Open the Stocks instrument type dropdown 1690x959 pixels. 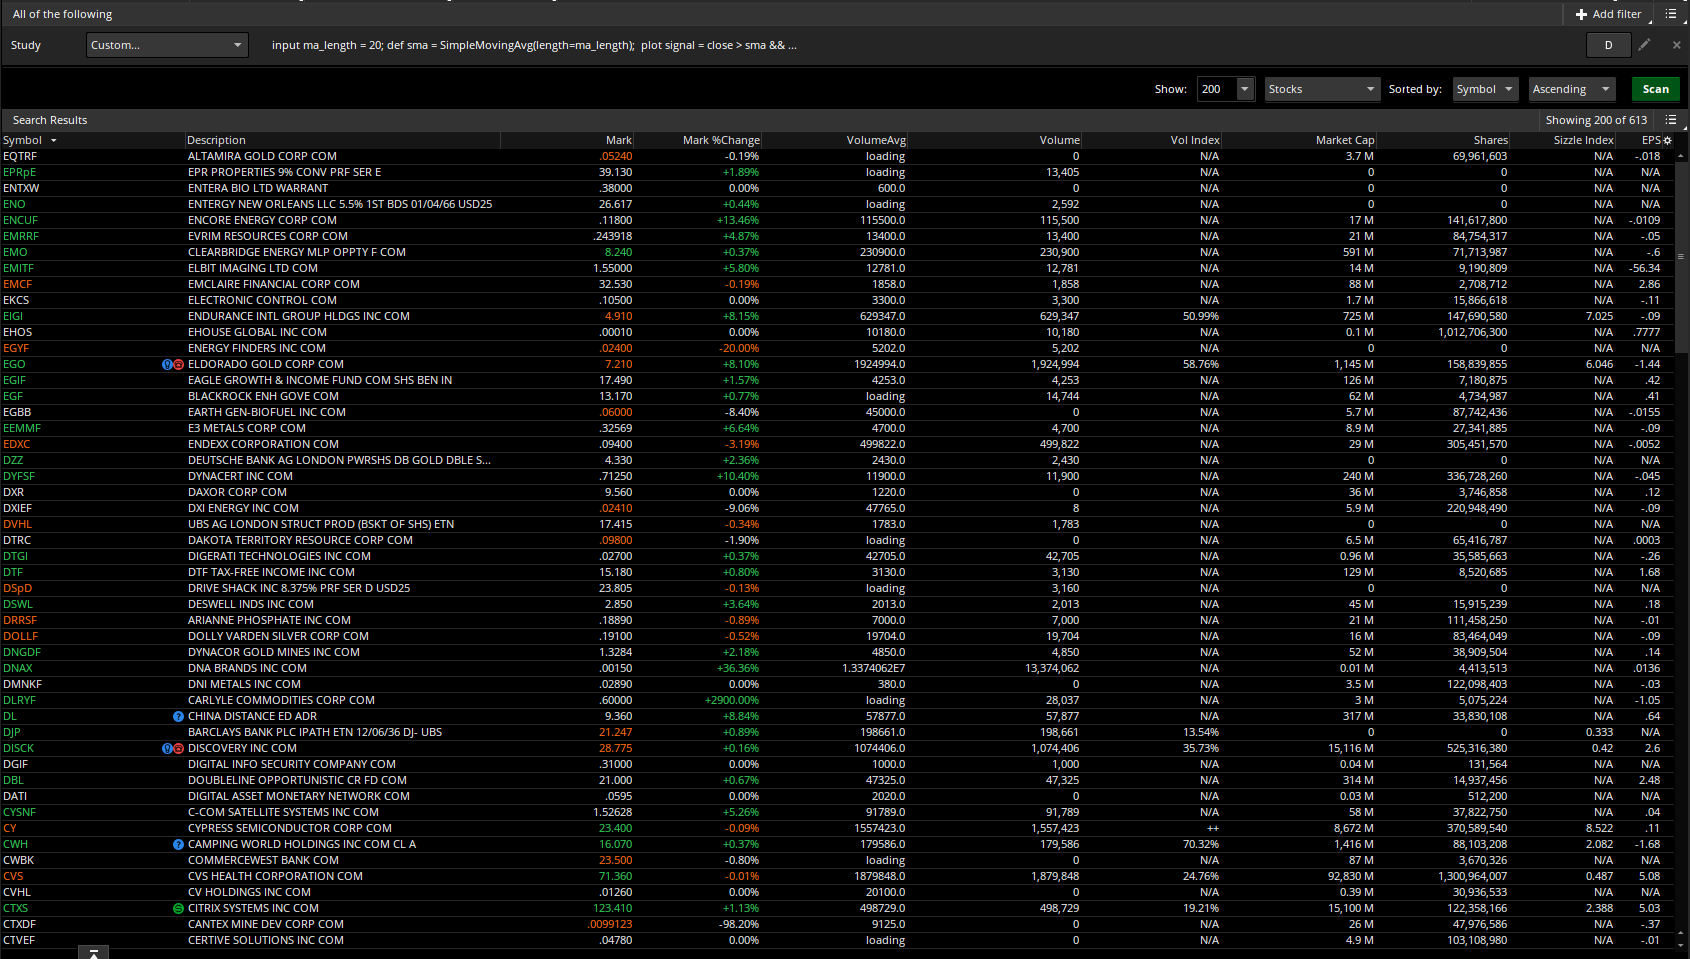click(x=1322, y=89)
